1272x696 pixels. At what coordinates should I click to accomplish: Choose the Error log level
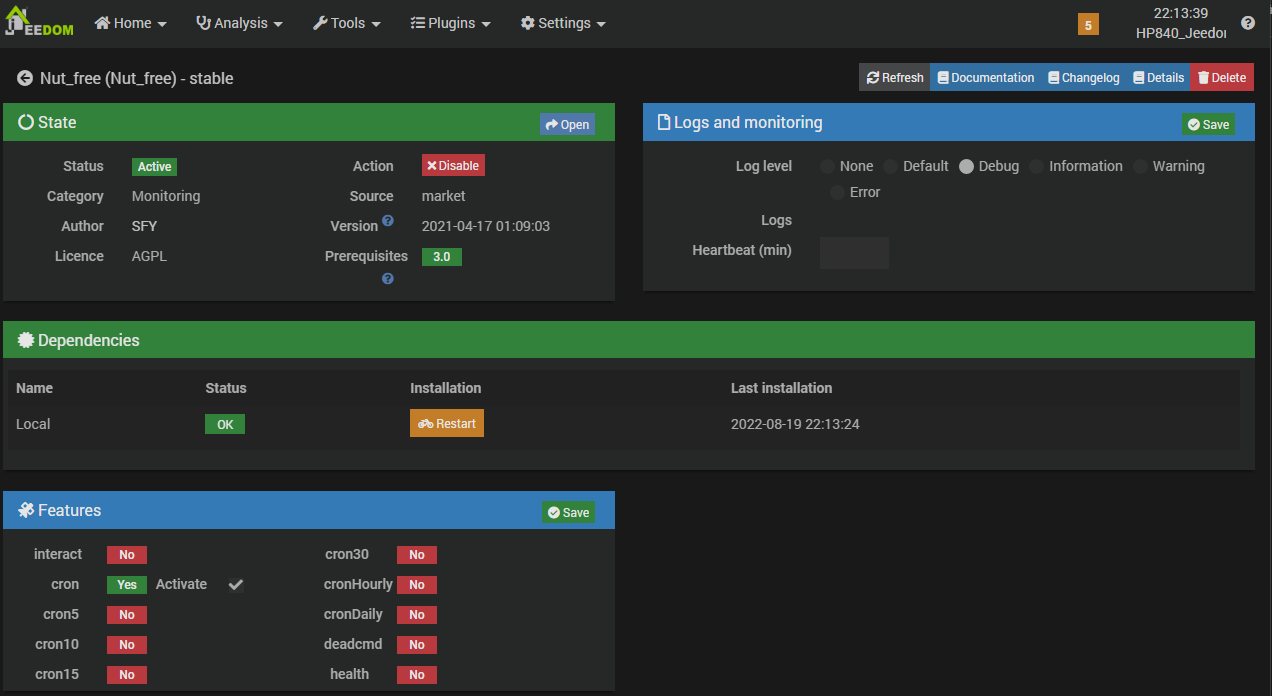click(x=837, y=192)
